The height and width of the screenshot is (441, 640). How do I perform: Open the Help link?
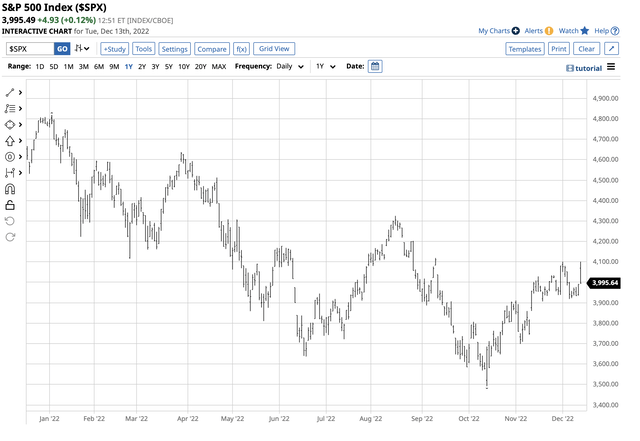[607, 31]
